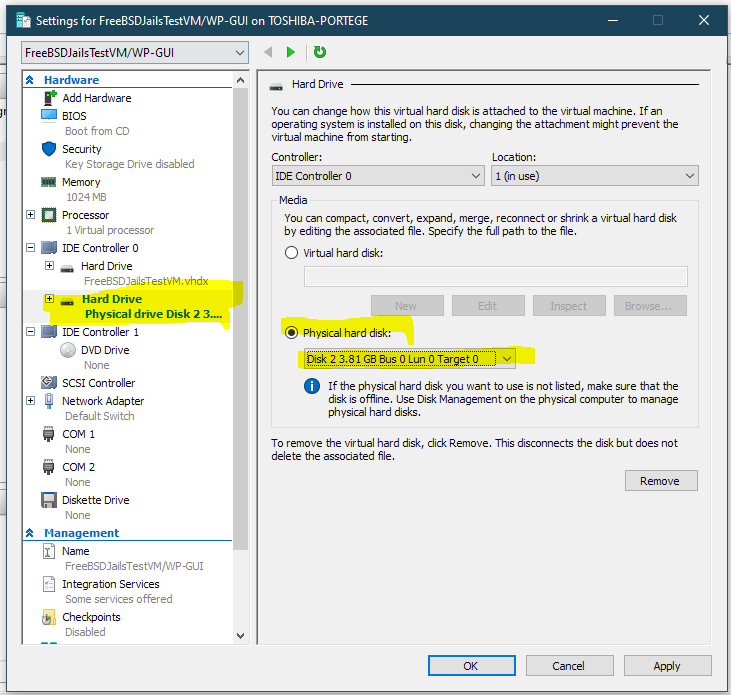
Task: Select Integration Services in Management
Action: click(110, 584)
